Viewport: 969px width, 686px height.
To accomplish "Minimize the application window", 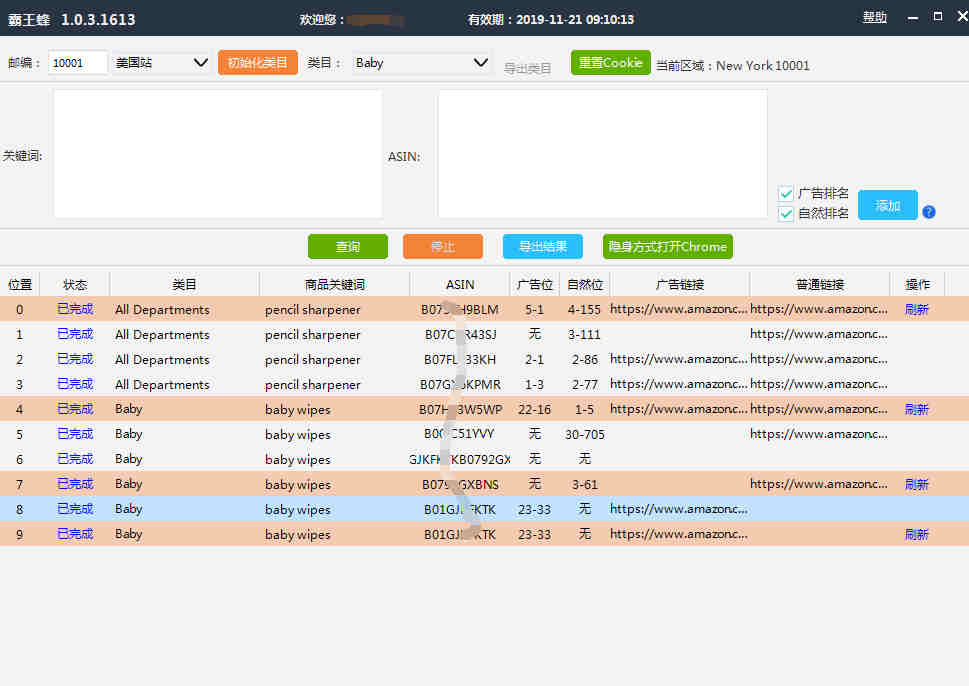I will coord(912,17).
